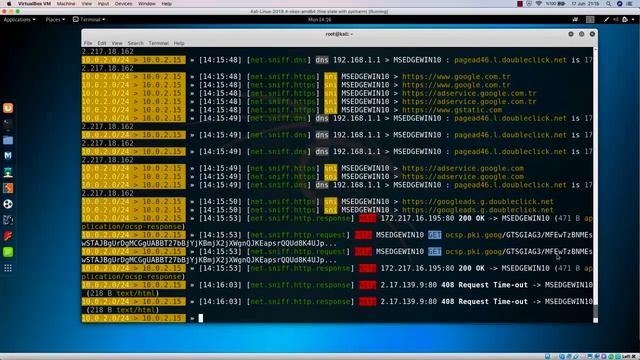Screen dimensions: 640x360
Task: Open the Files folder icon in the dock
Action: tap(8, 140)
